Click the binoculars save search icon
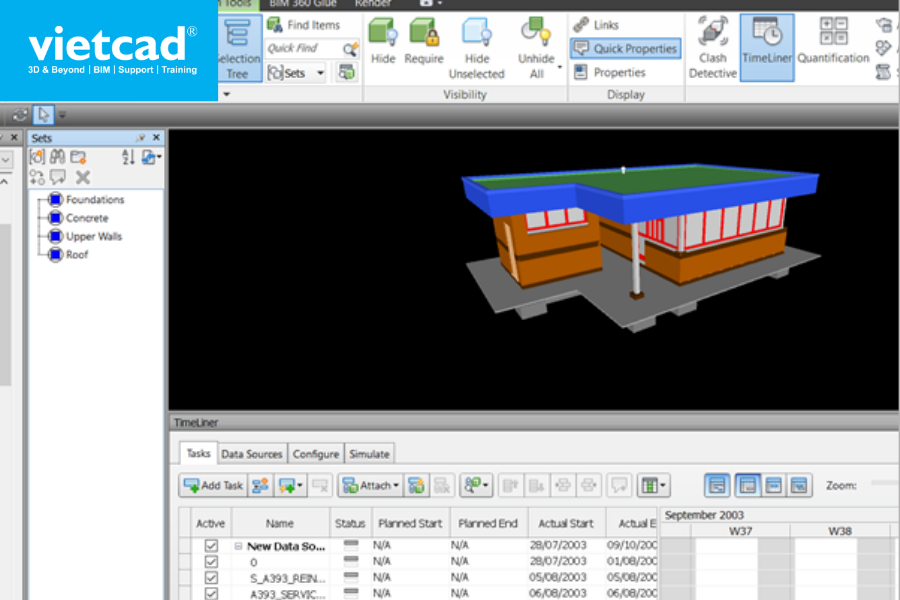 (57, 157)
